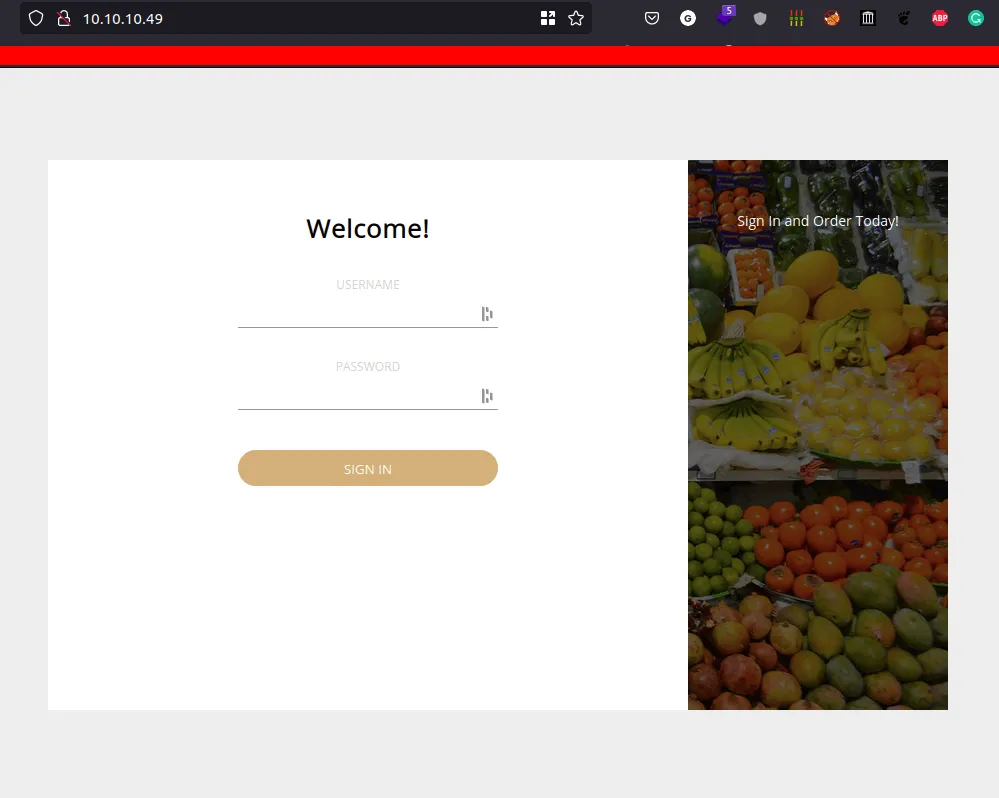The image size is (999, 798).
Task: Click the USERNAME input field
Action: [x=368, y=313]
